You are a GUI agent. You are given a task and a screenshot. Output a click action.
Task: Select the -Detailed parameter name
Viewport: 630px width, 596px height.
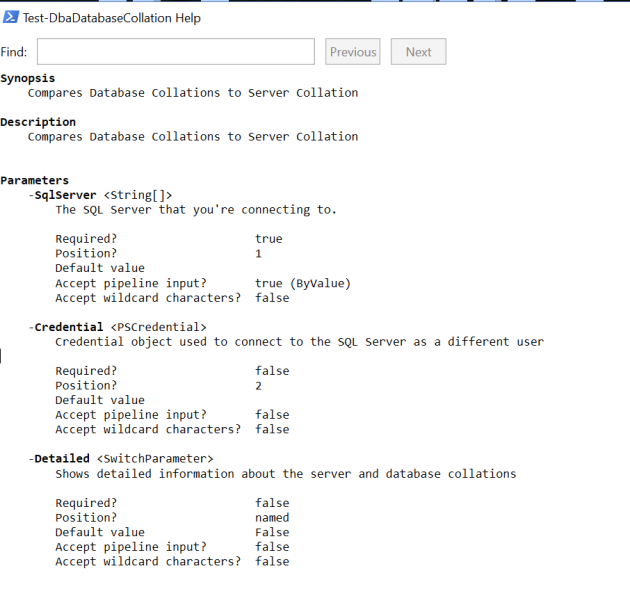click(59, 459)
